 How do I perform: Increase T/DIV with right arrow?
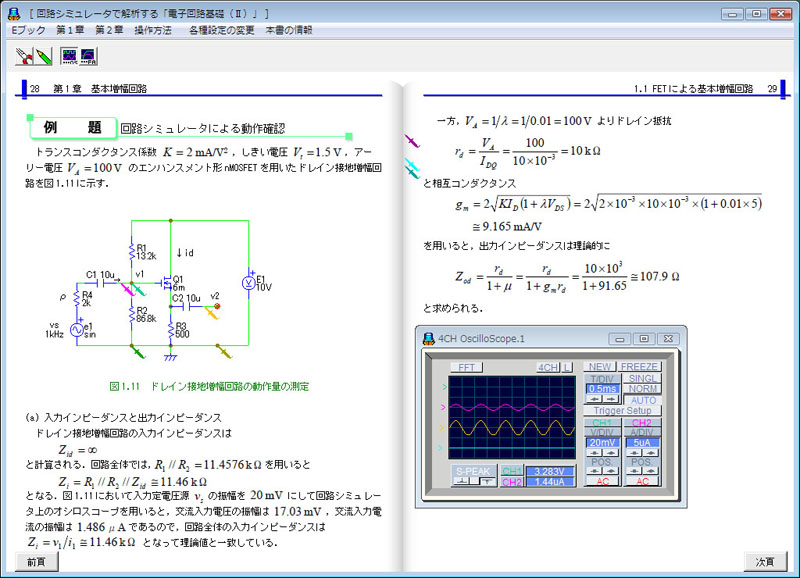[x=611, y=399]
